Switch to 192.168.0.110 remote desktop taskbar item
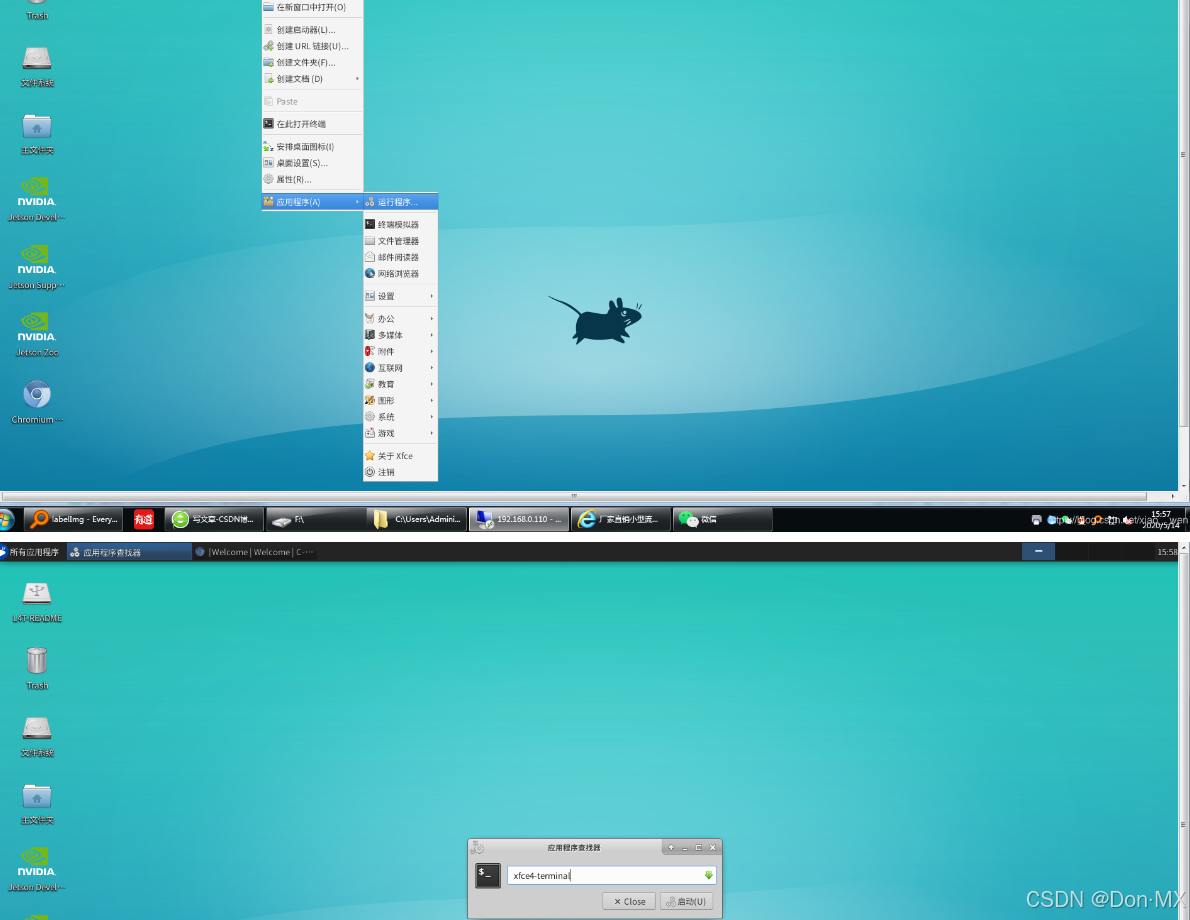Viewport: 1190px width, 920px height. tap(519, 519)
